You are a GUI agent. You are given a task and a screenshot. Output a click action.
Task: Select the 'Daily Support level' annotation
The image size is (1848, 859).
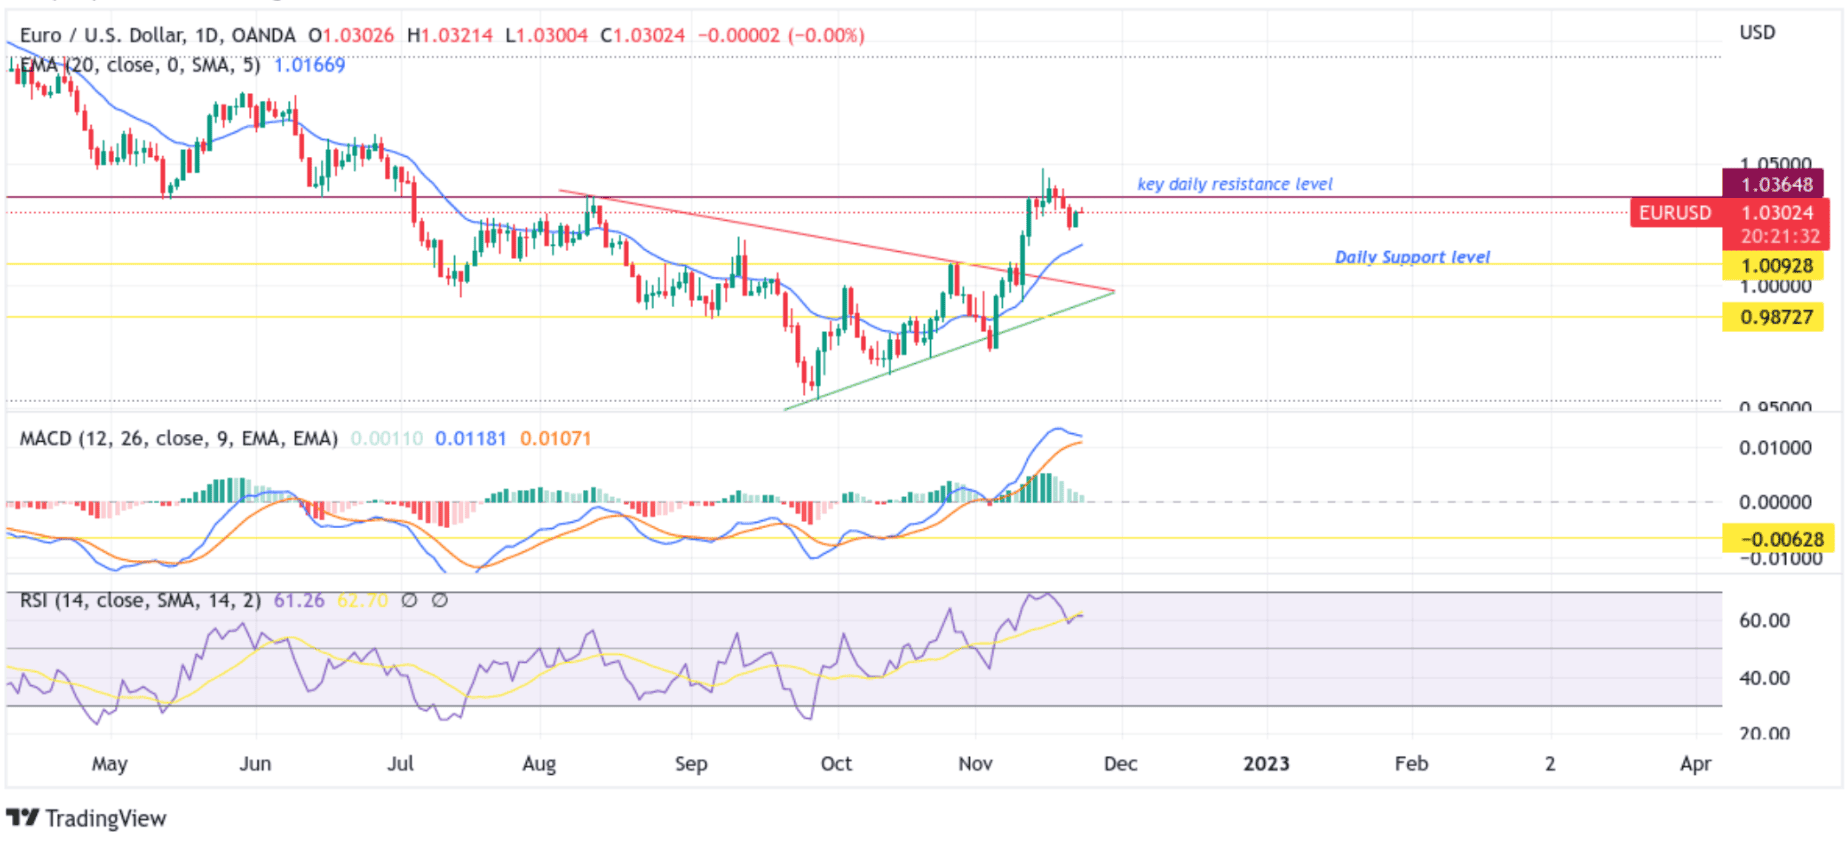click(x=1412, y=257)
